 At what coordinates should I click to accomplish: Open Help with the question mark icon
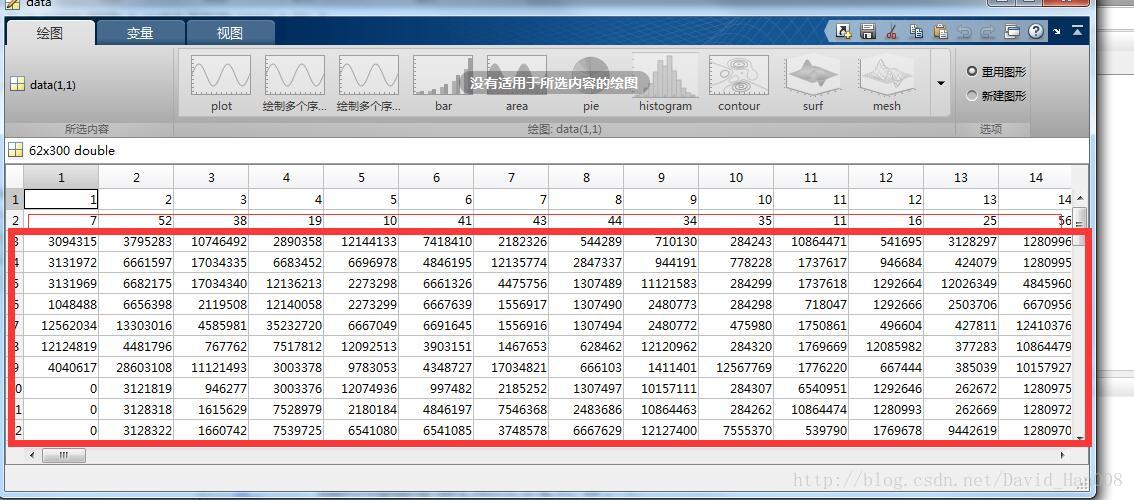[1036, 31]
